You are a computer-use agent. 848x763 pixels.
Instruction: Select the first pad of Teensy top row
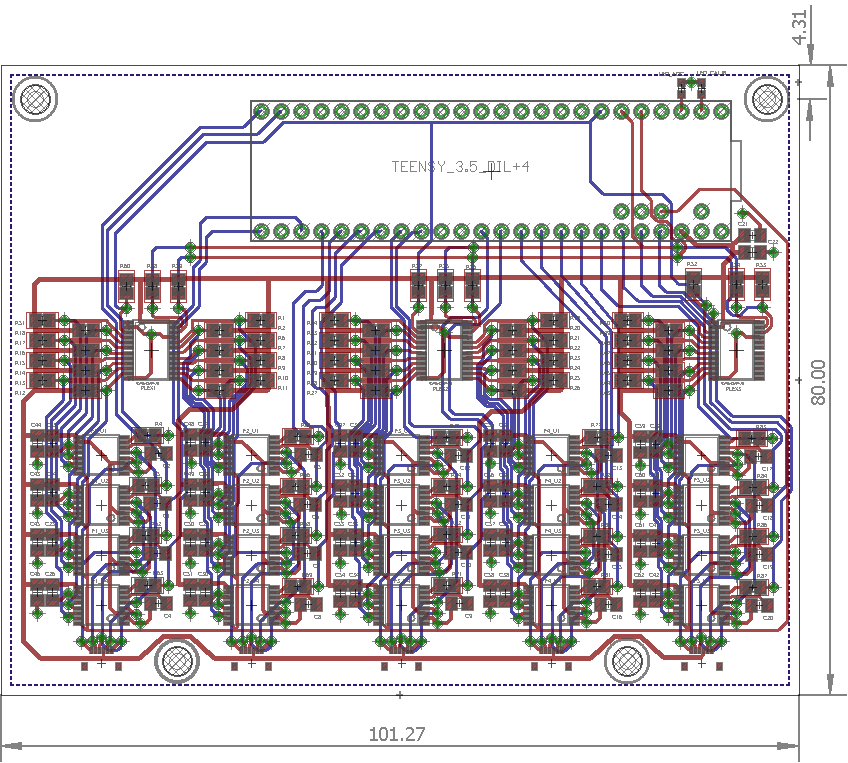(261, 111)
